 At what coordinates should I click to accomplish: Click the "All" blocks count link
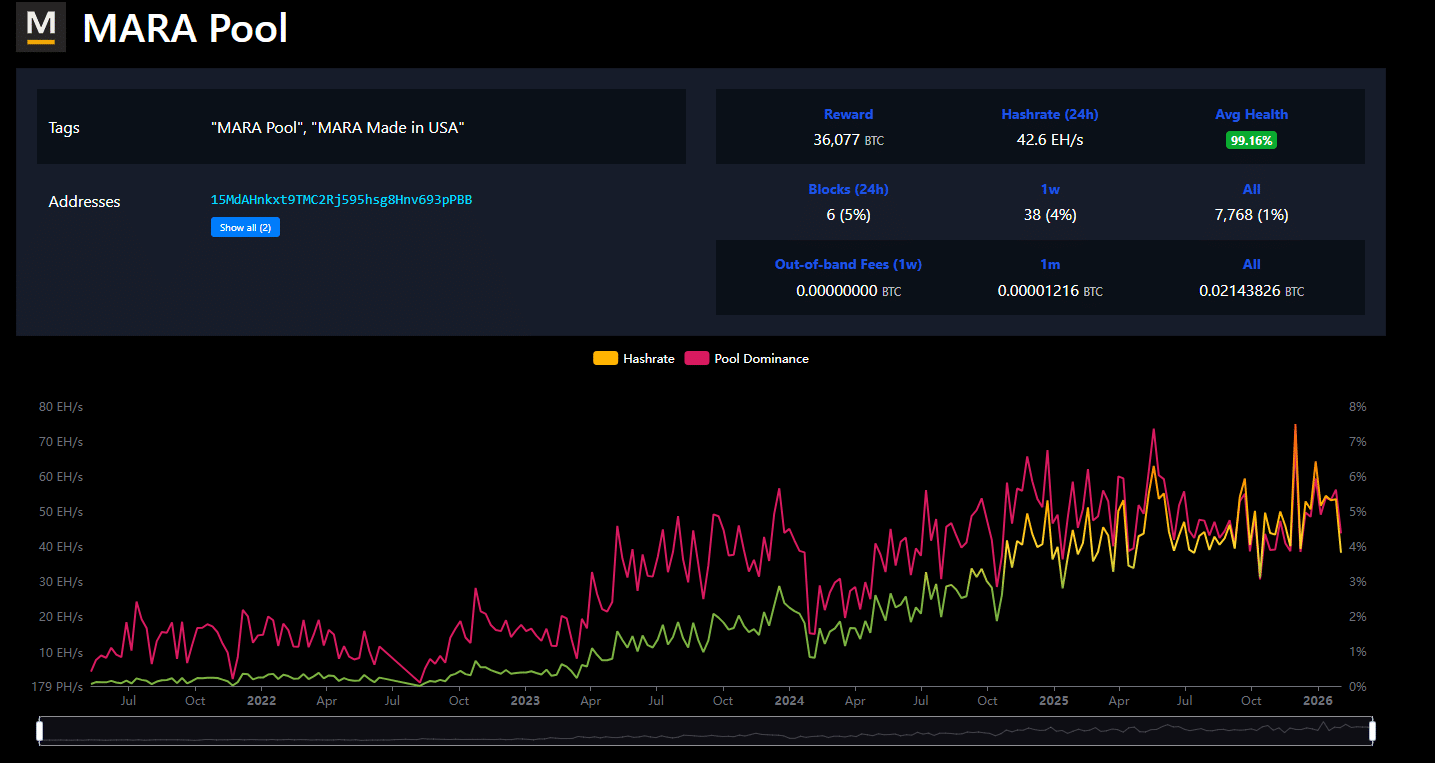1251,189
